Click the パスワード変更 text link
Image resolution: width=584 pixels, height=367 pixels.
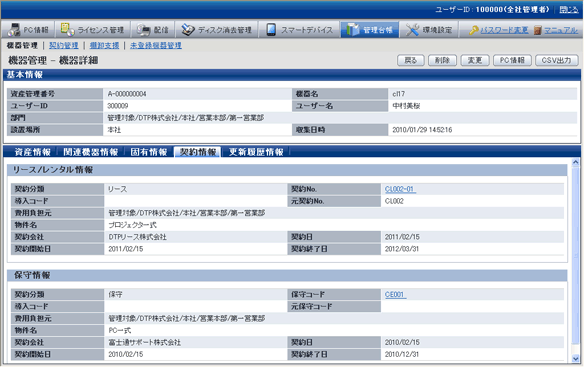tap(504, 30)
